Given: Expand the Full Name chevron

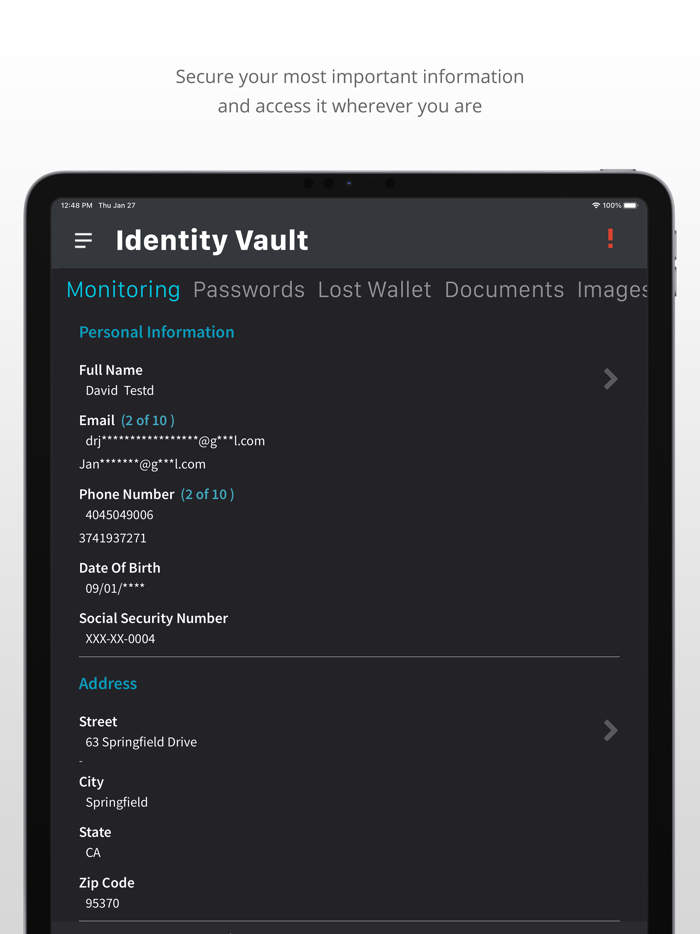Looking at the screenshot, I should 611,379.
